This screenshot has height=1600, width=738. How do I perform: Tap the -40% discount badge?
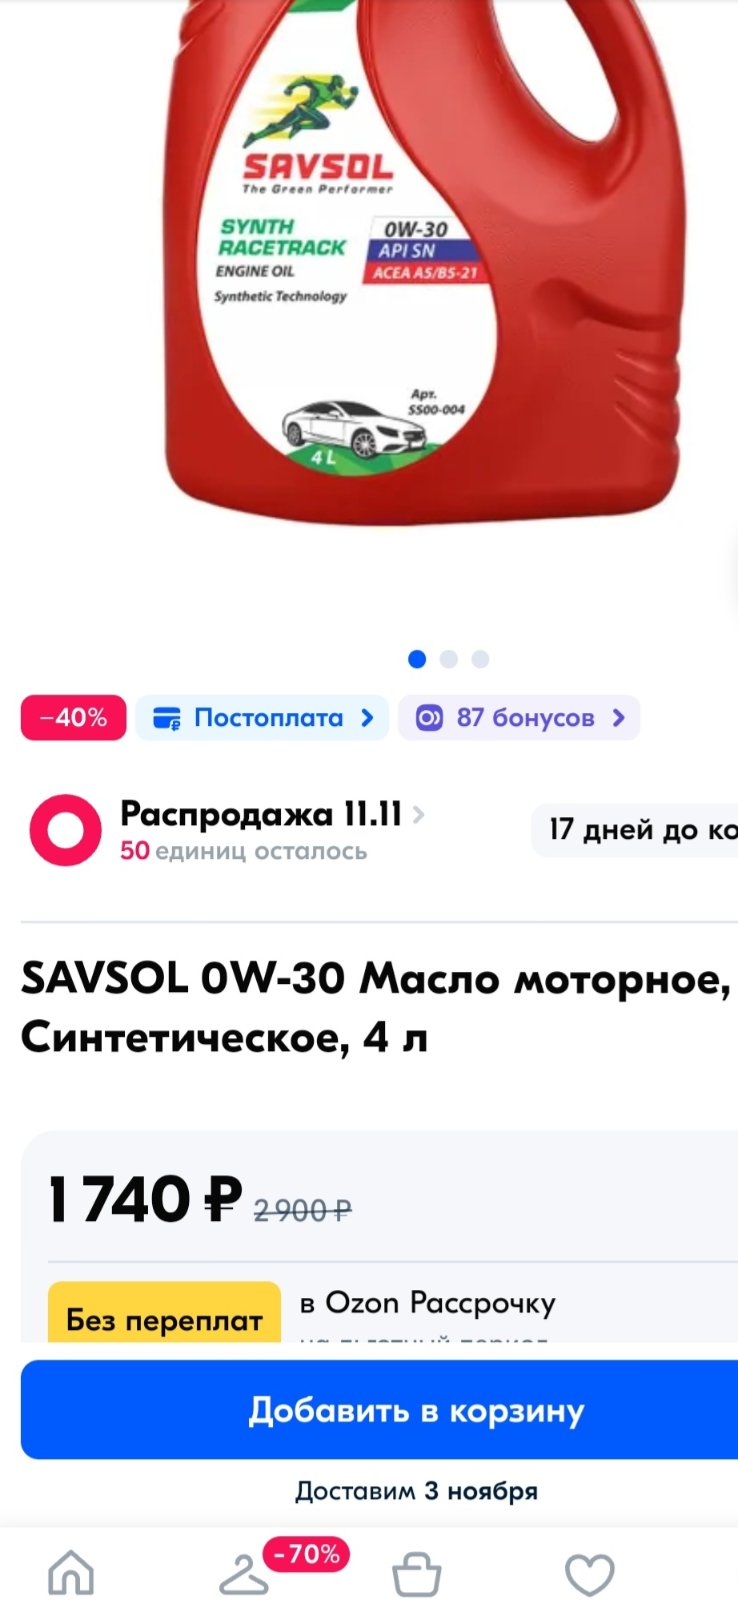(74, 718)
